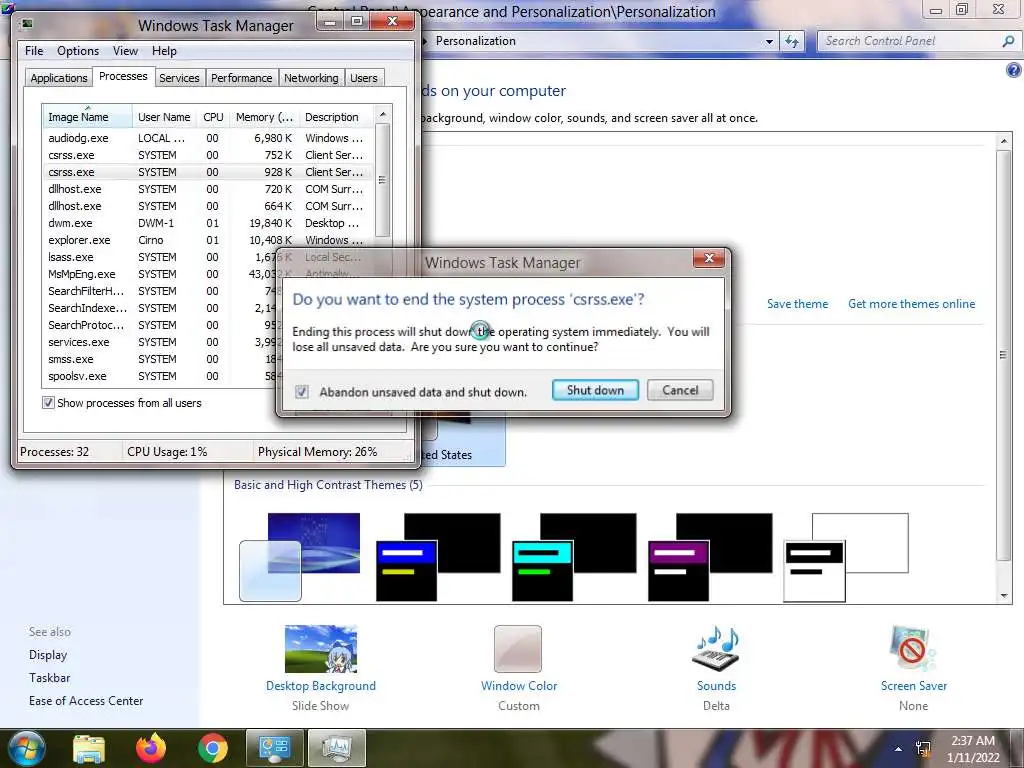
Task: Select the spoolsv.exe process row
Action: 160,376
